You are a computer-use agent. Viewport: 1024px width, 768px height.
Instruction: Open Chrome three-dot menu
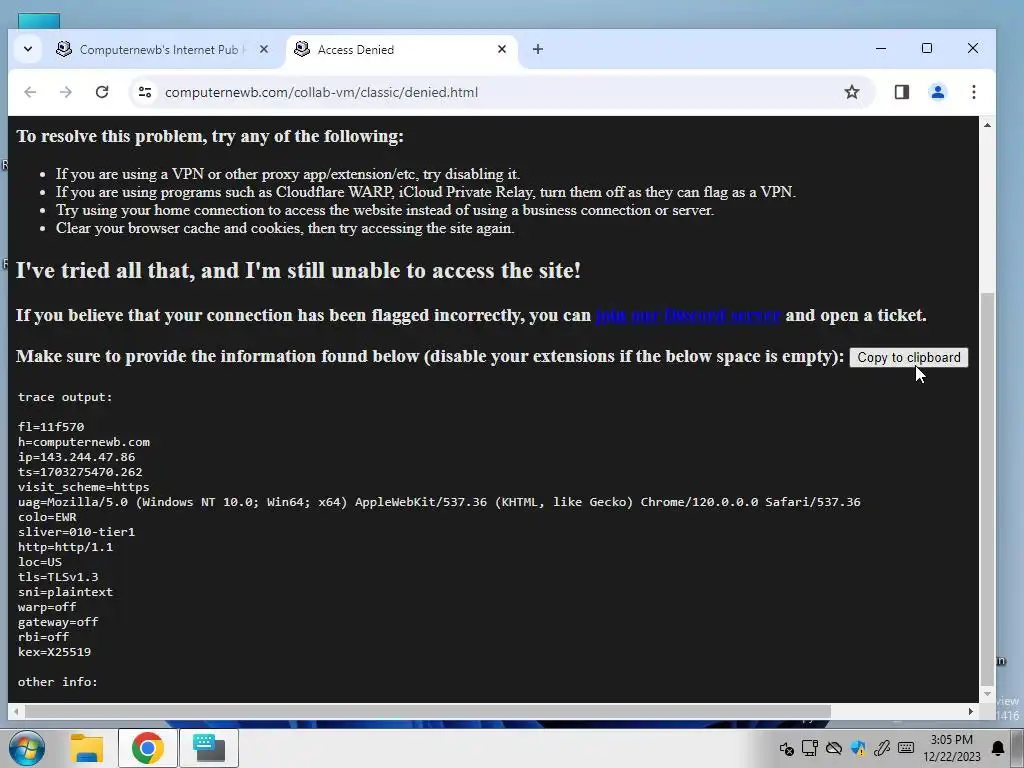[974, 92]
